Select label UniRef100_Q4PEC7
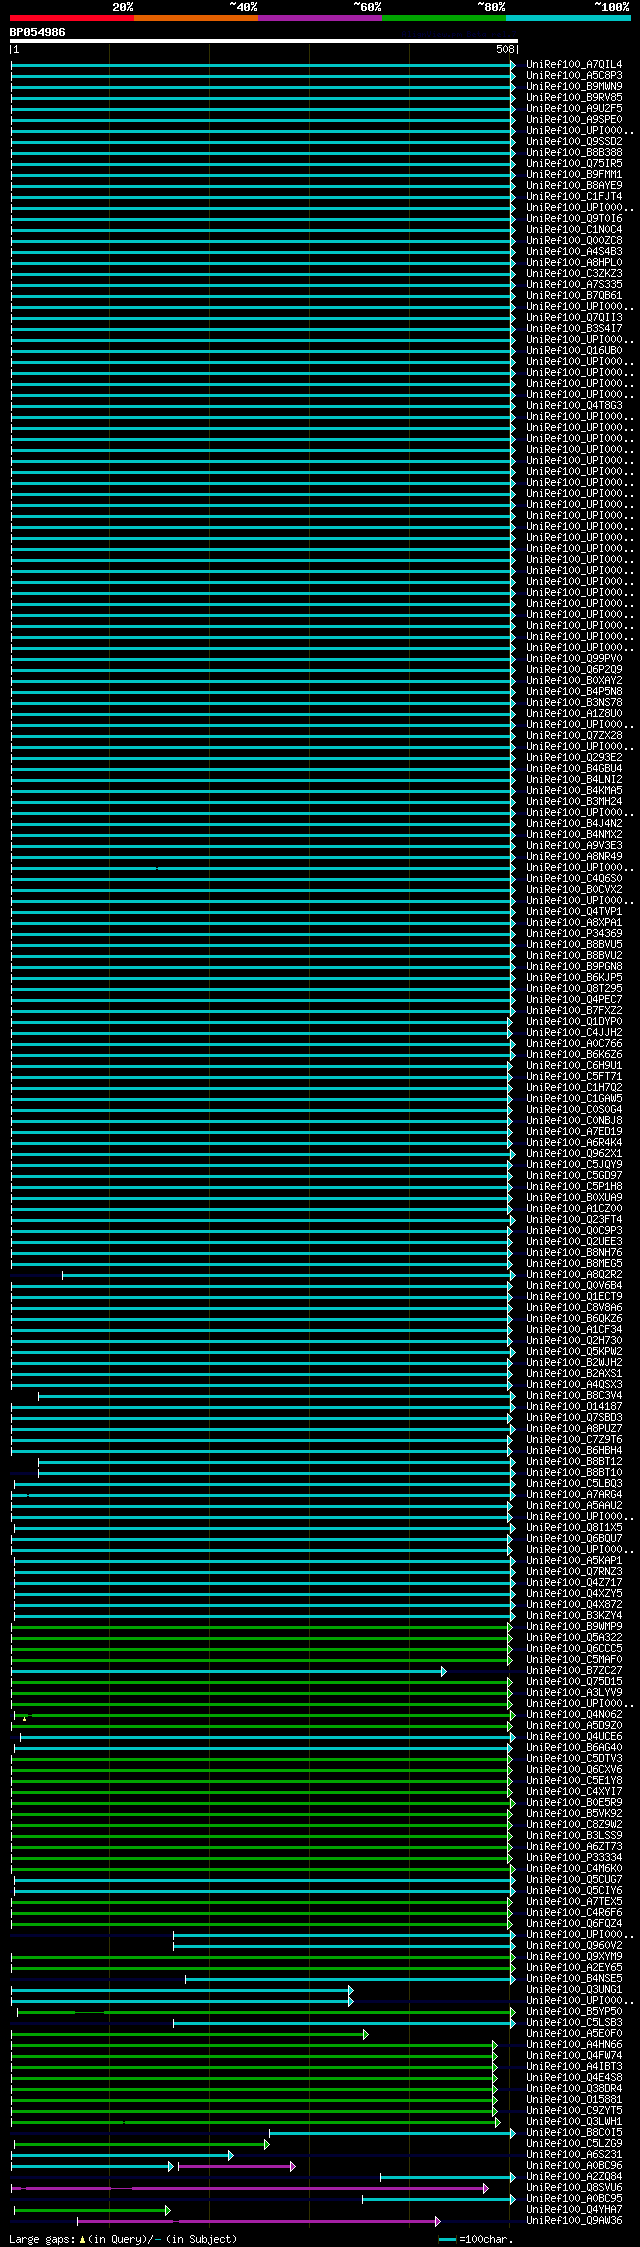The image size is (640, 2247). click(574, 1000)
